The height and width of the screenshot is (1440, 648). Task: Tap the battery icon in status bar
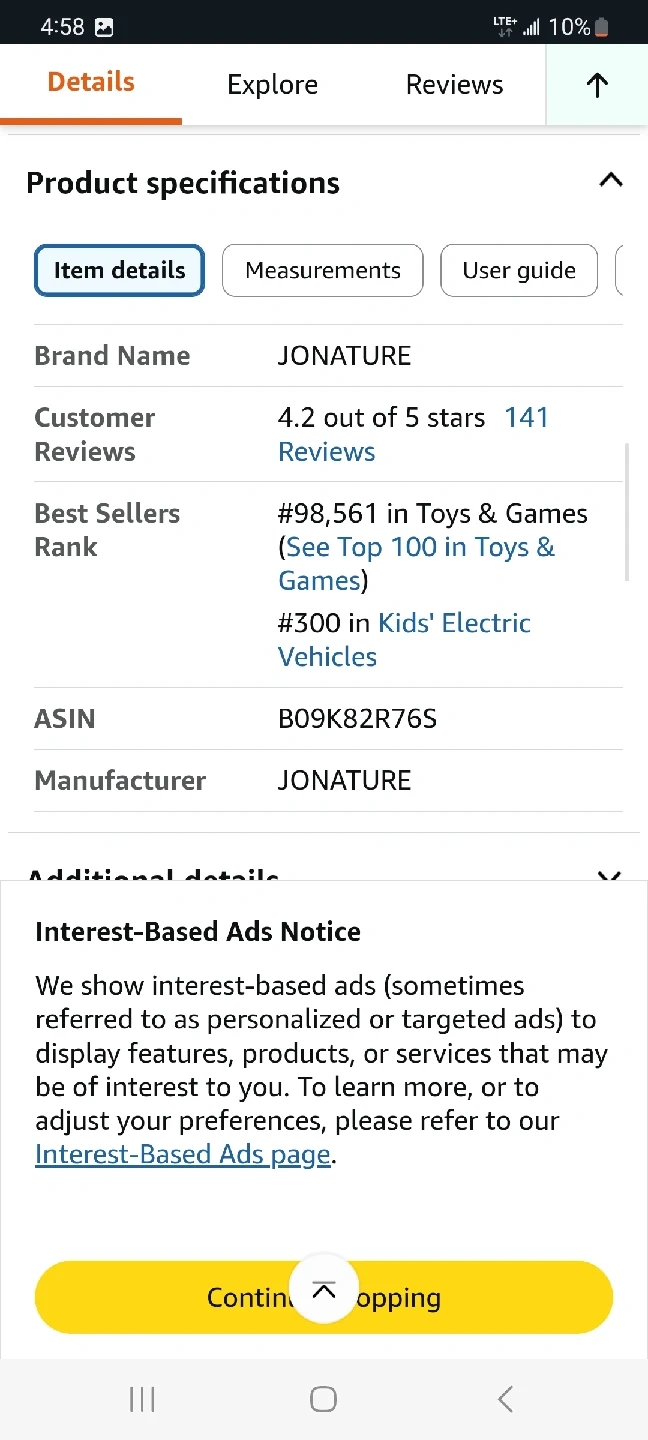[x=602, y=27]
